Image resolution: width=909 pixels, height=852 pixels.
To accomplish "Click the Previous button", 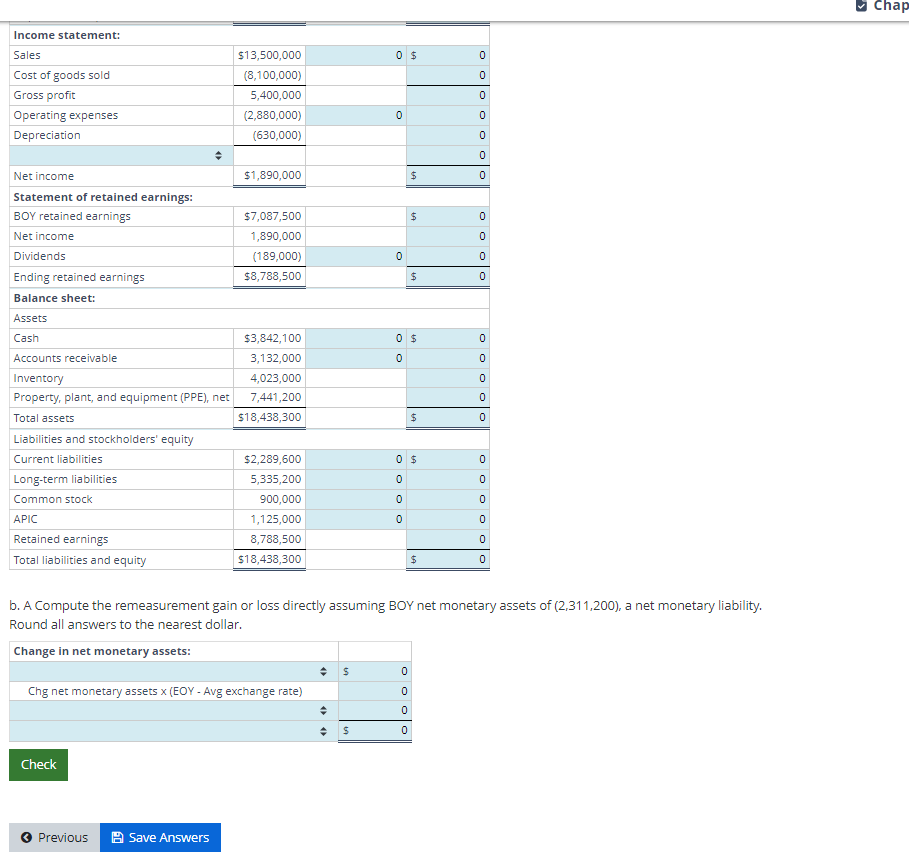I will pos(54,837).
